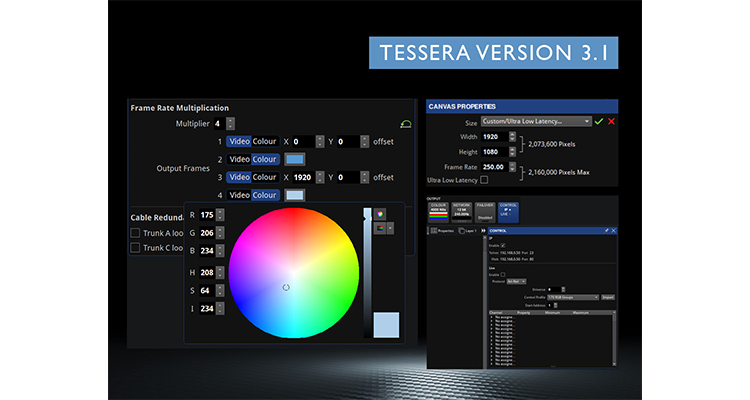Click the Width field showing 1920
This screenshot has height=400, width=750.
tap(495, 136)
